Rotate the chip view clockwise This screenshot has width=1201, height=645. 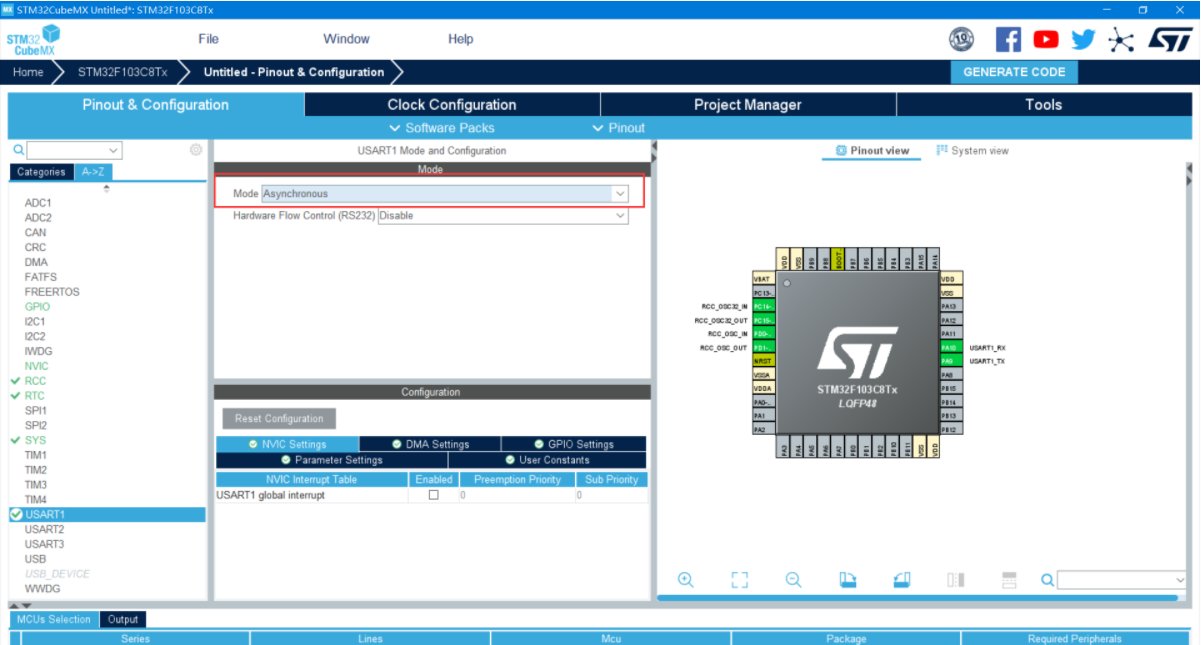pyautogui.click(x=846, y=579)
